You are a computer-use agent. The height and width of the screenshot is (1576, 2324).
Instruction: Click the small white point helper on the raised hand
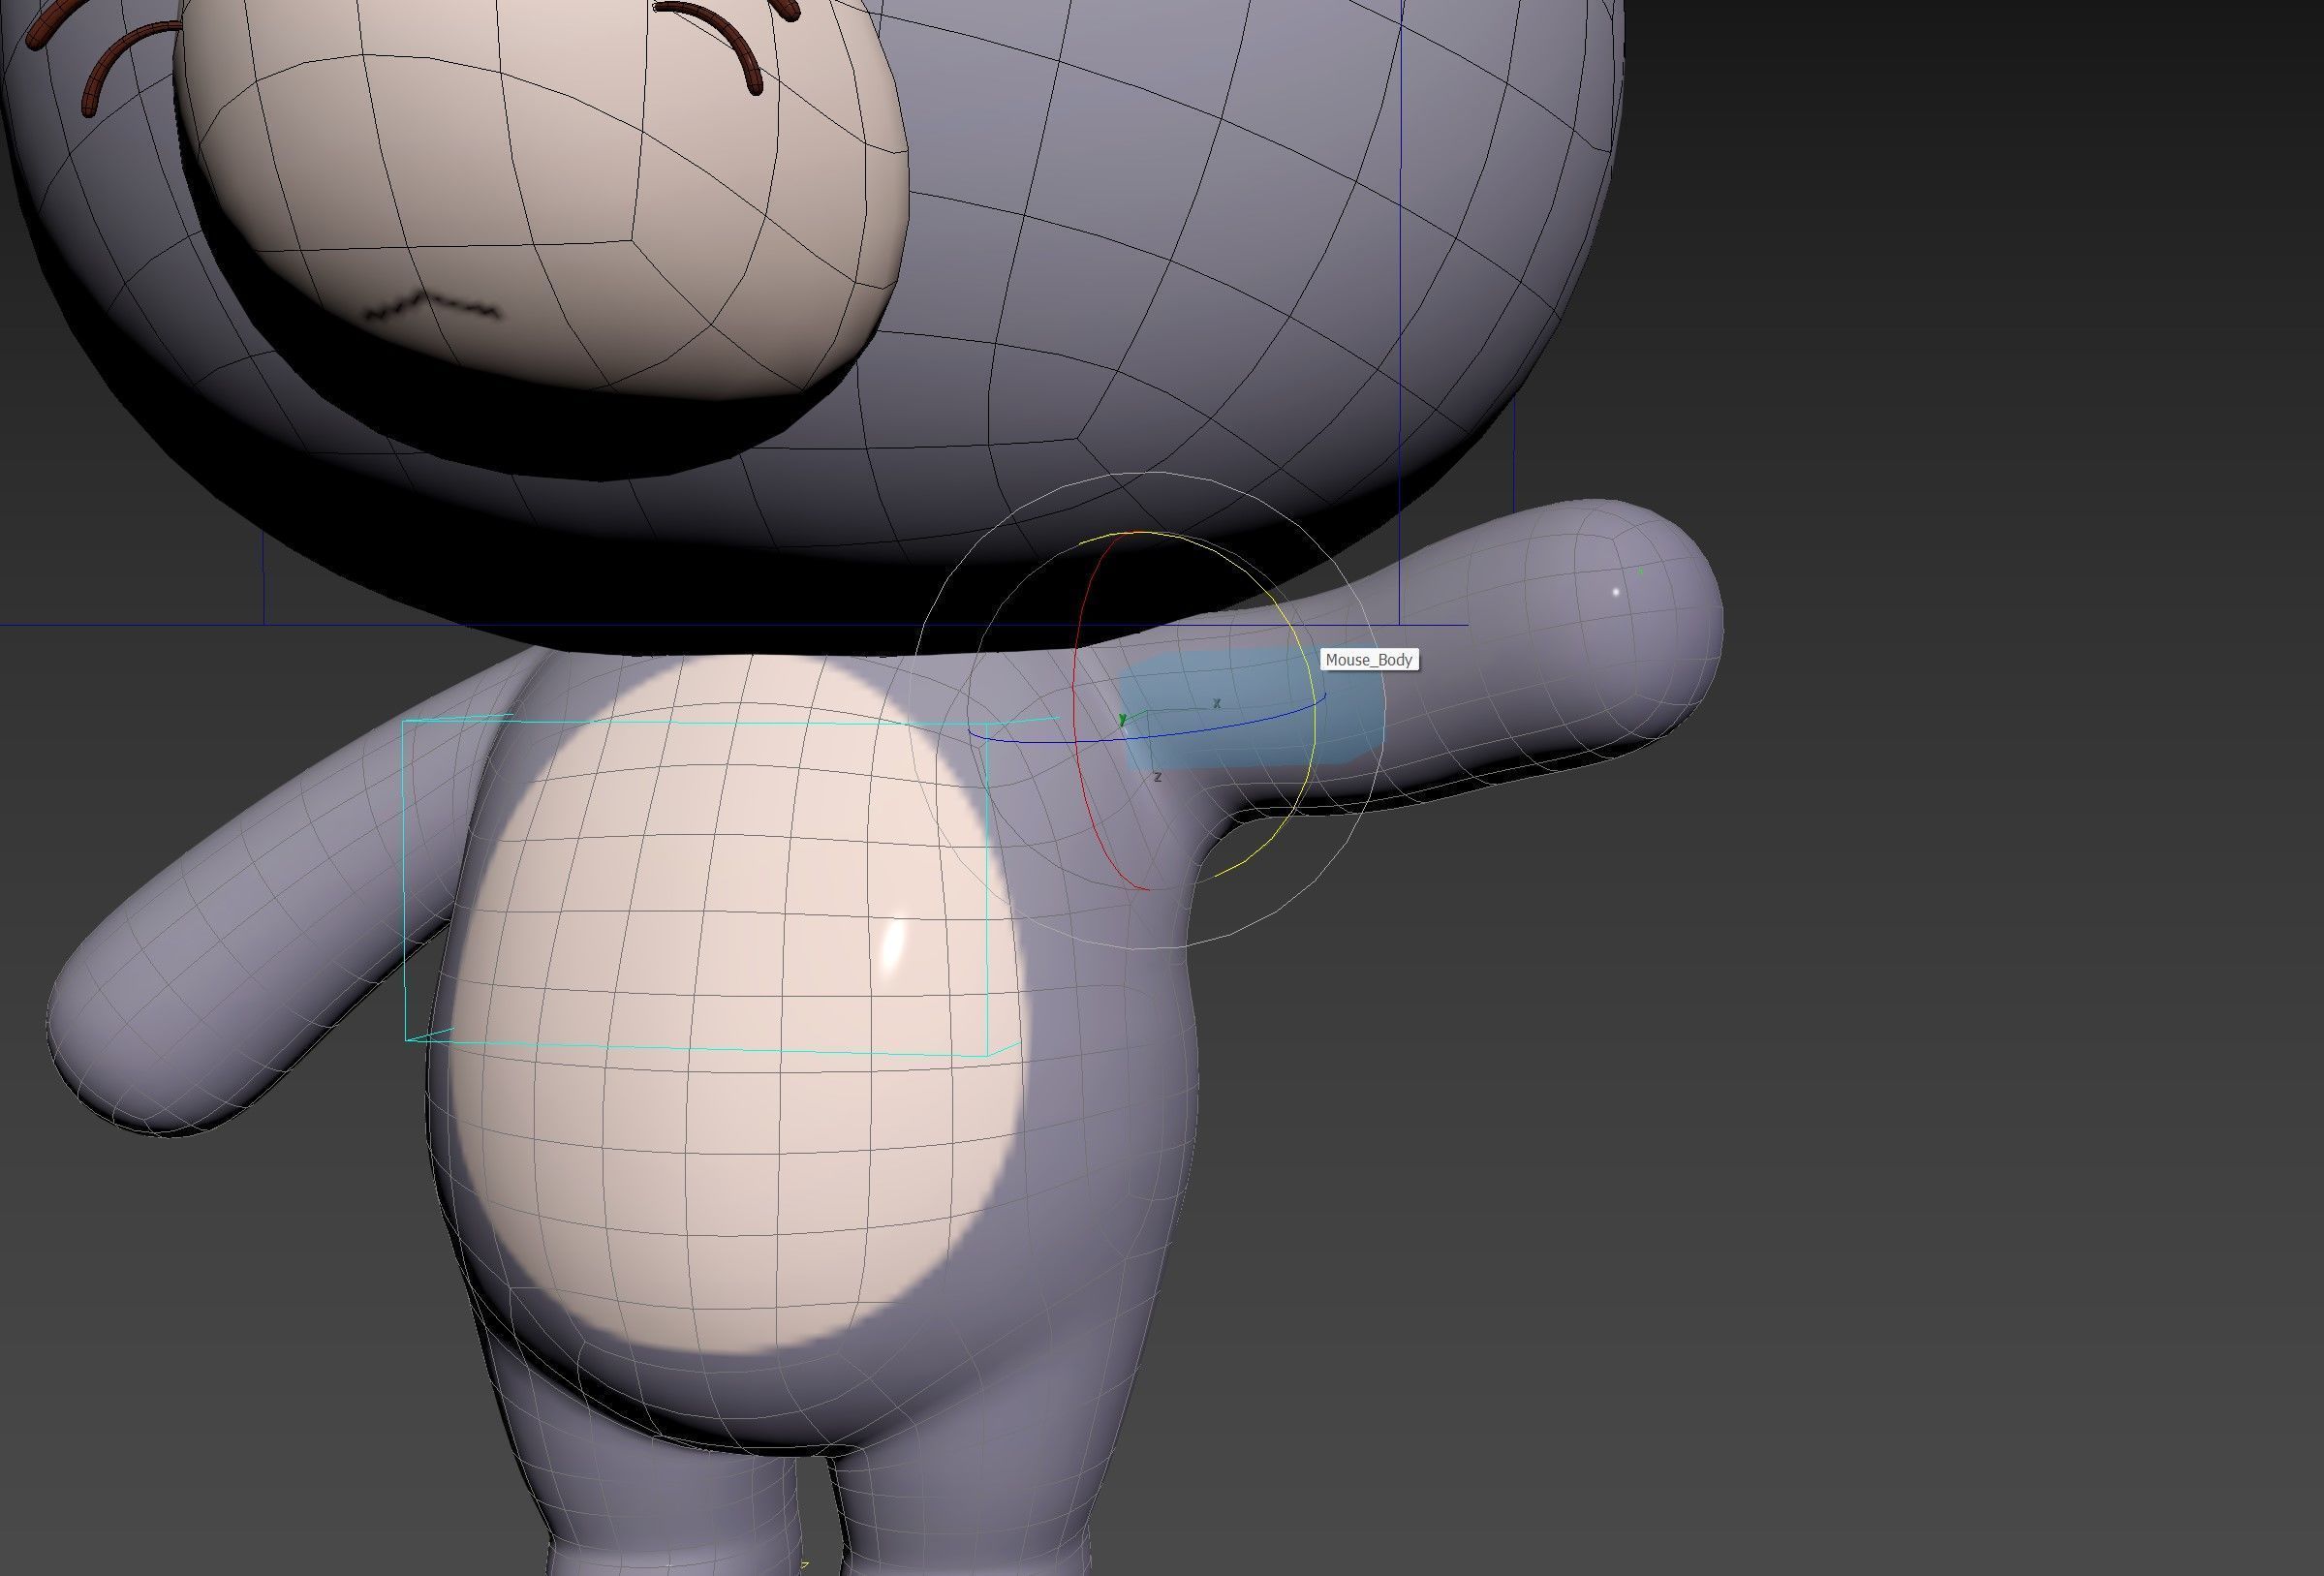(1616, 593)
